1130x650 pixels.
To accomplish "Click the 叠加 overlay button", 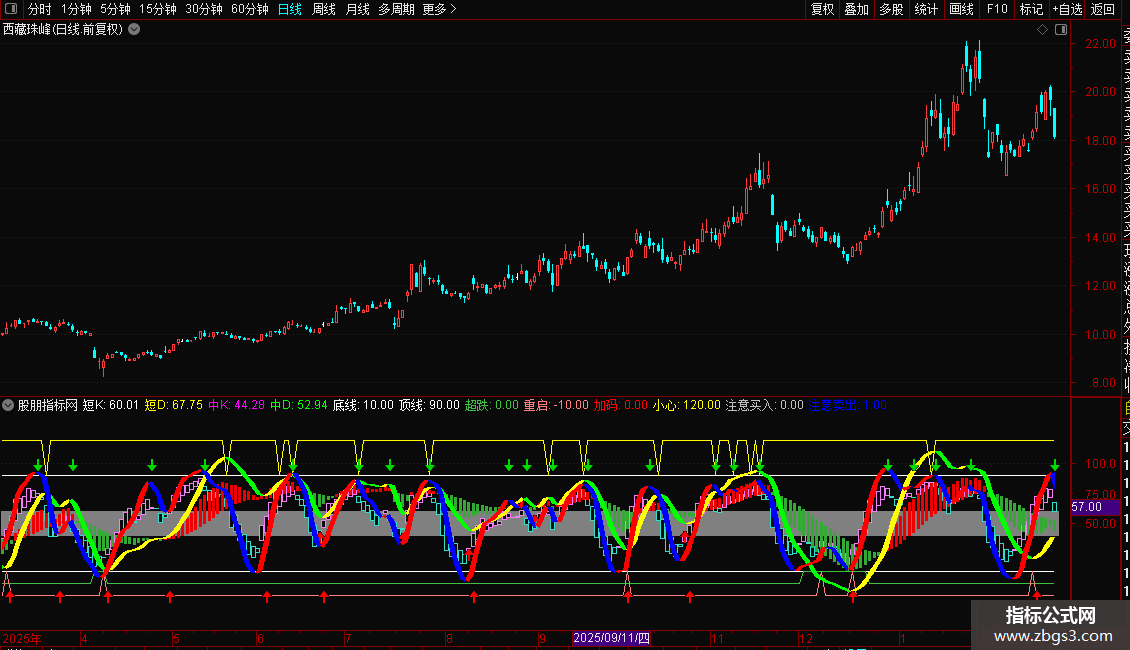I will coord(856,9).
